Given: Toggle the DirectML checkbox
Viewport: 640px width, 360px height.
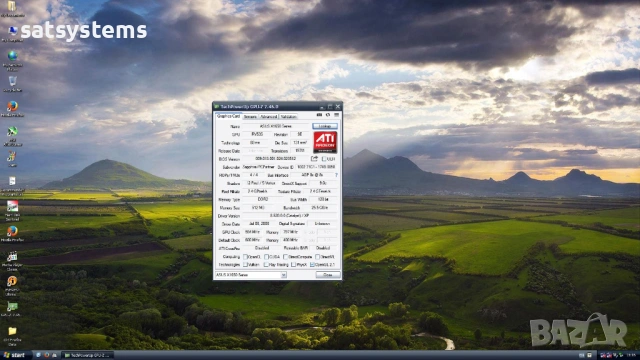Looking at the screenshot, I should (x=318, y=257).
